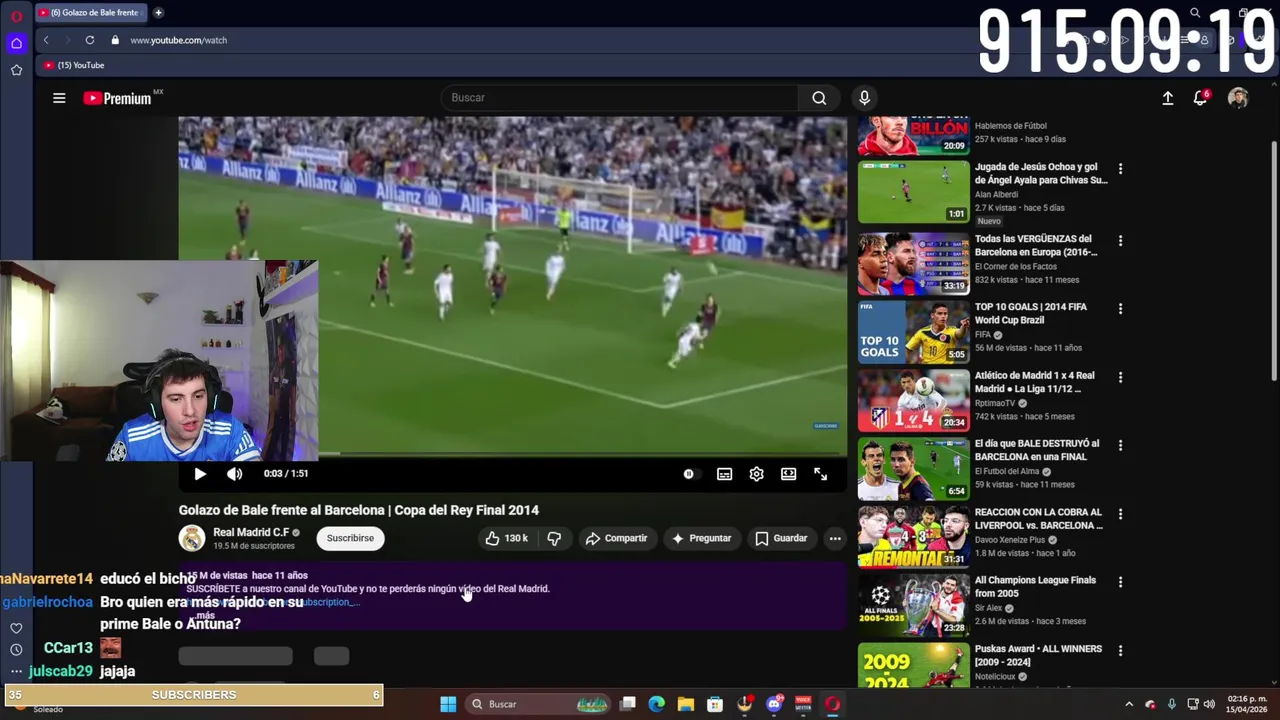Open Windows Start menu
This screenshot has width=1280, height=720.
click(448, 704)
